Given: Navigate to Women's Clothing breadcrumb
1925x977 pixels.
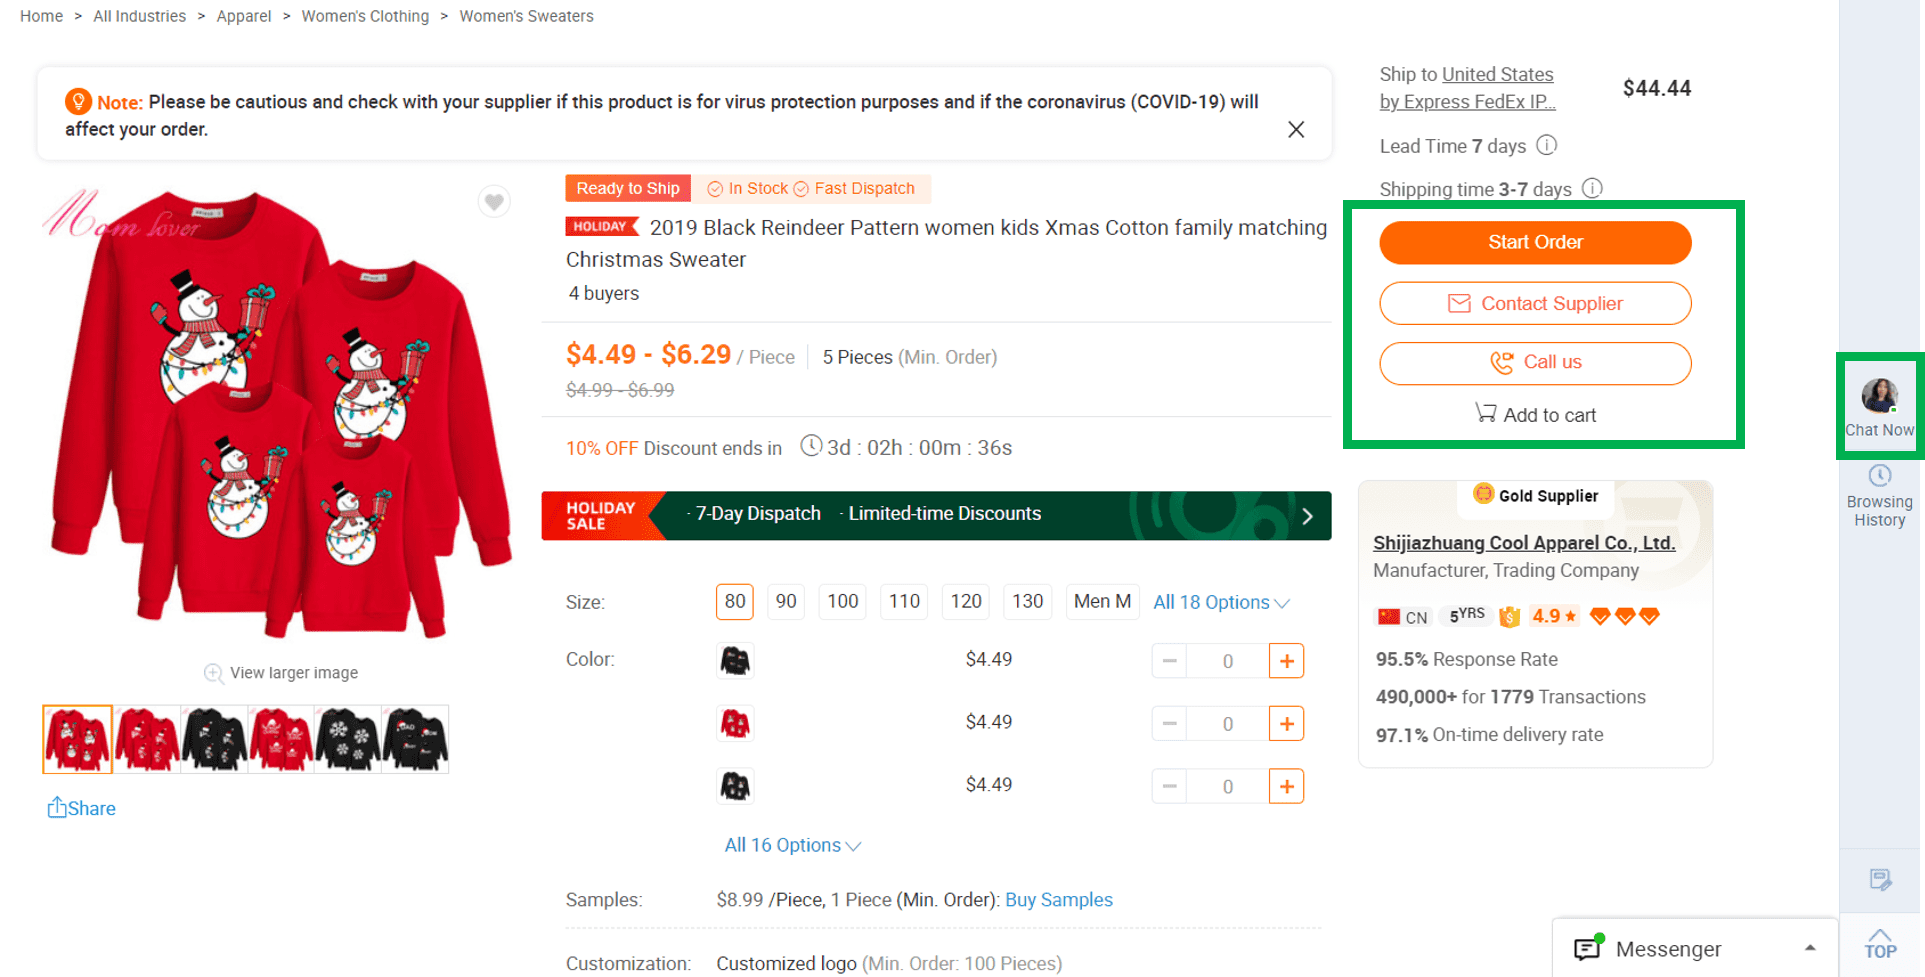Looking at the screenshot, I should [365, 16].
